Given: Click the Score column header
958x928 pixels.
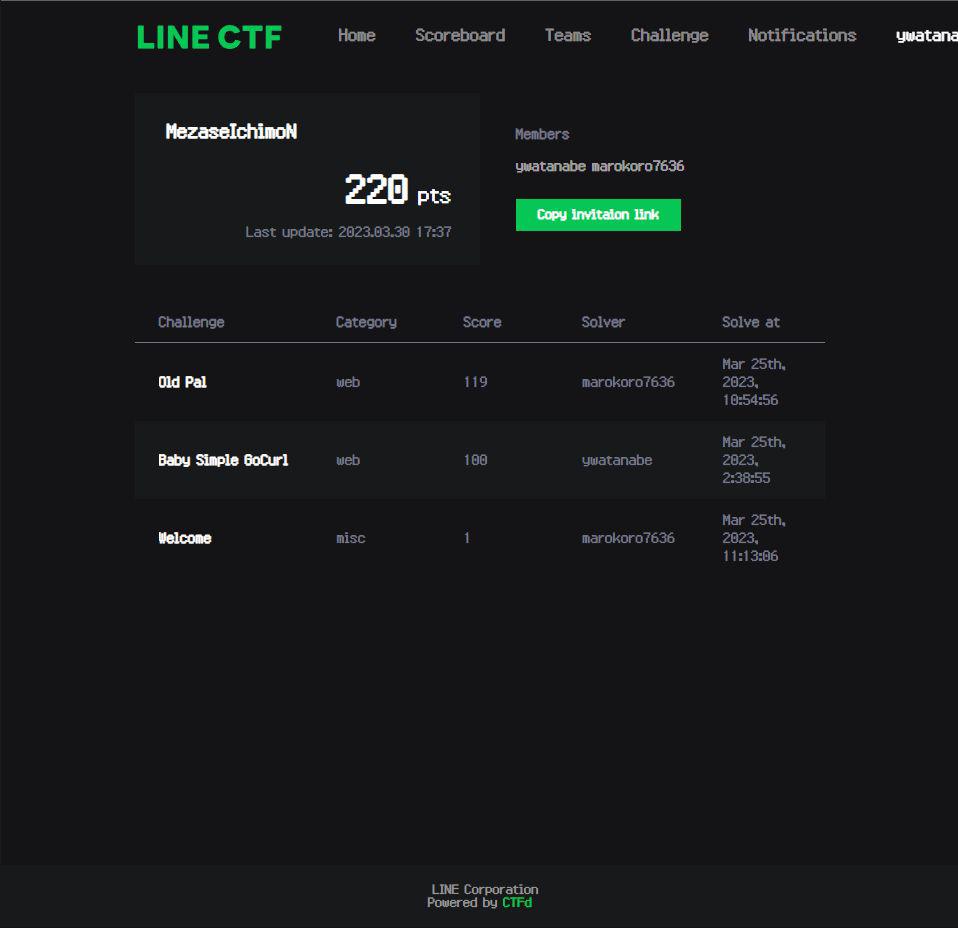Looking at the screenshot, I should (482, 322).
